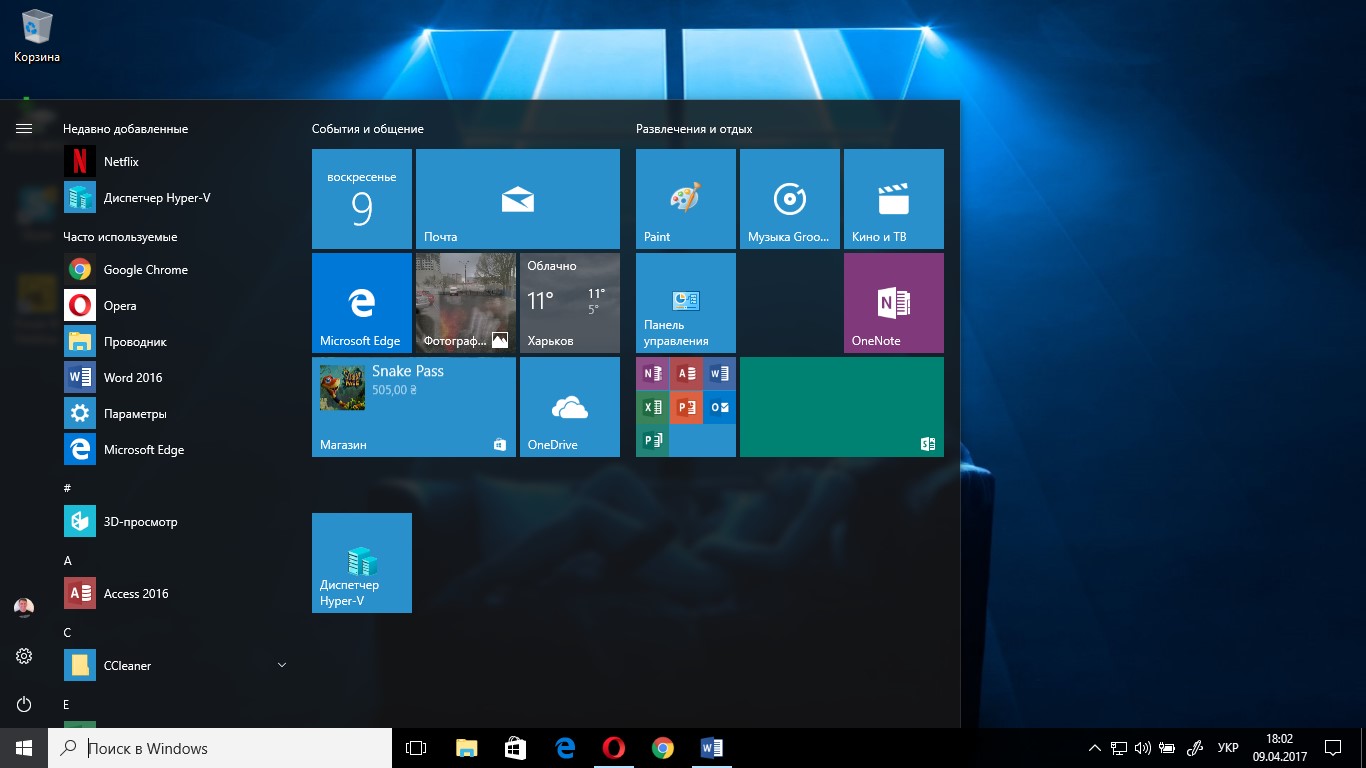Open alphabet navigation via the A header

(68, 561)
